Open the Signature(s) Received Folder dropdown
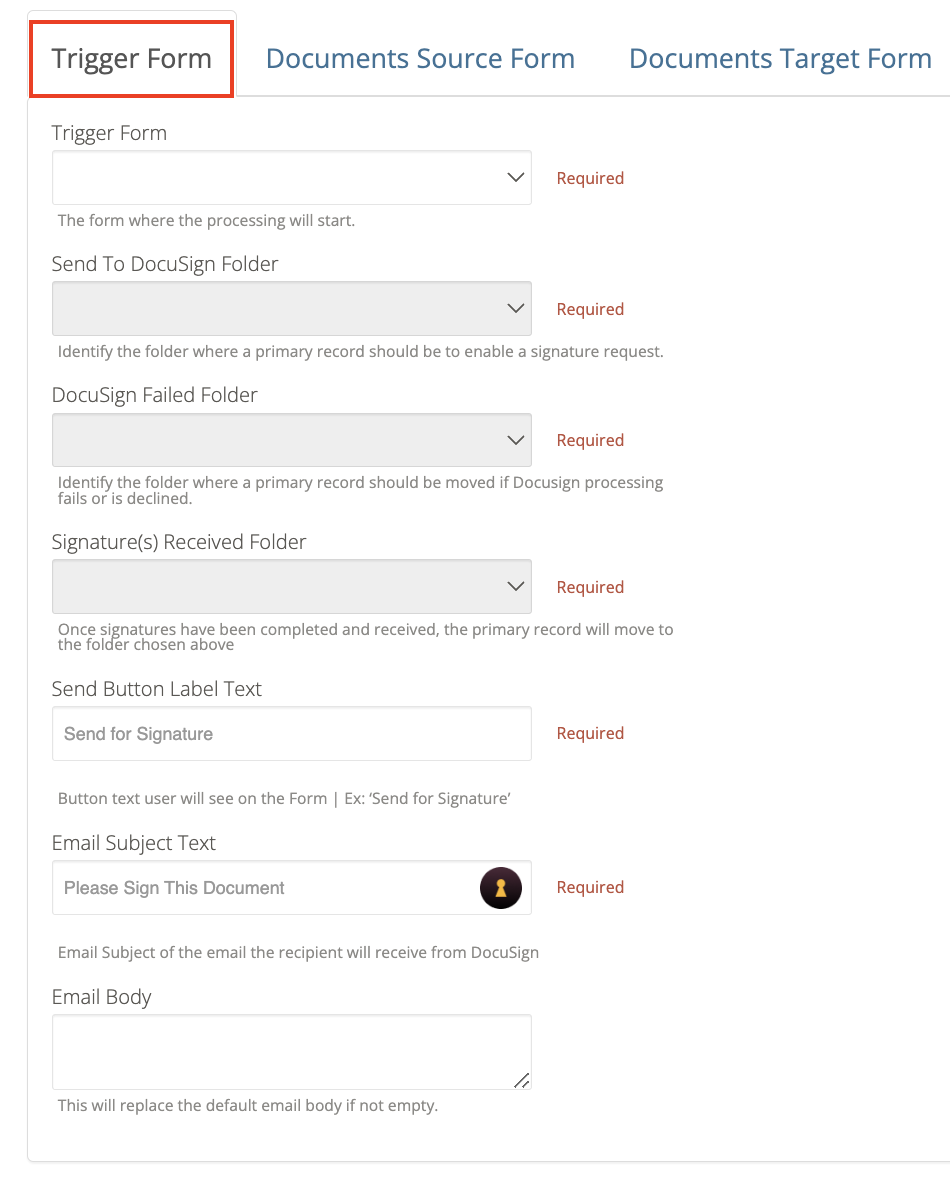The width and height of the screenshot is (950, 1178). pos(290,586)
